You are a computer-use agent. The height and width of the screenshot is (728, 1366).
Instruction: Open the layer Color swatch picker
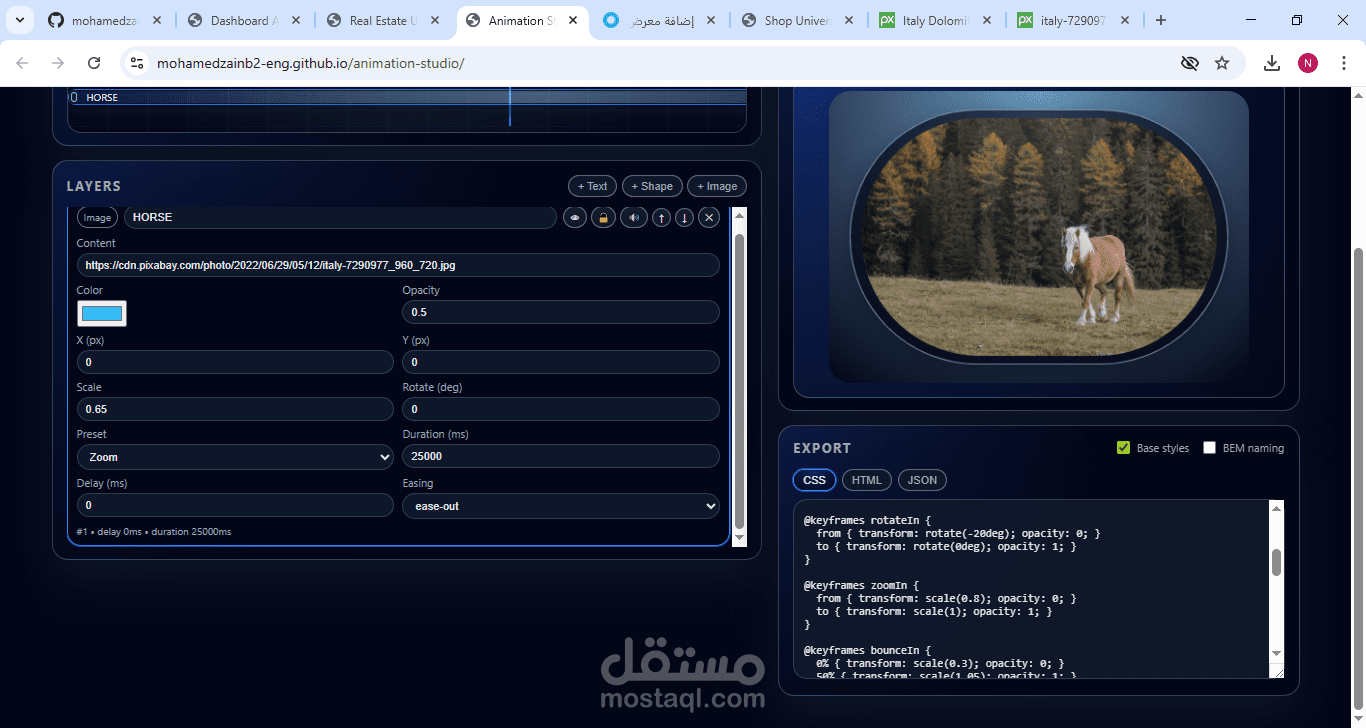pos(100,312)
